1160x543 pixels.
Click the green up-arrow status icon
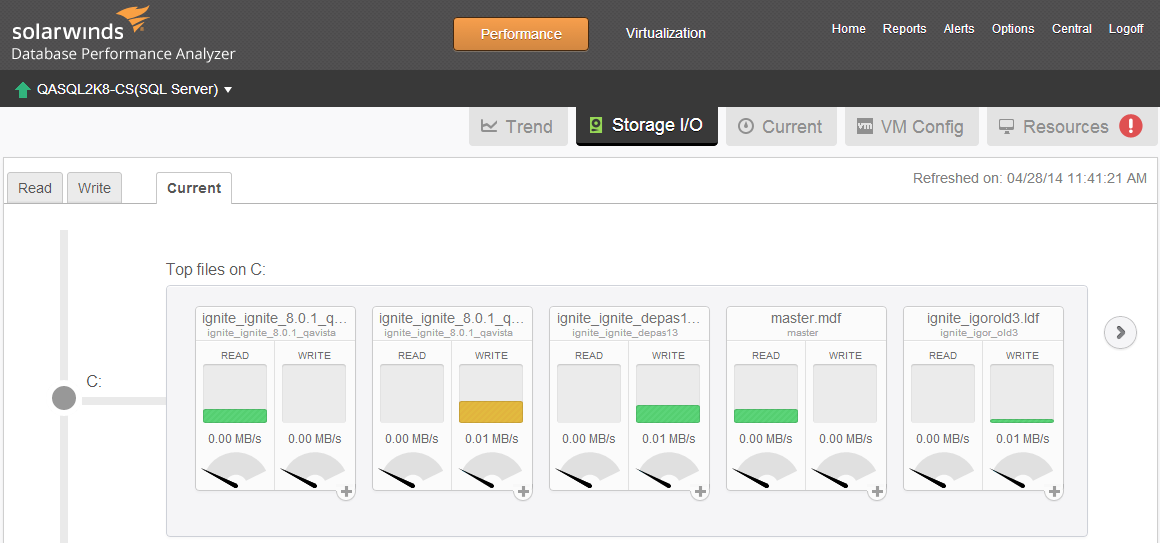22,90
